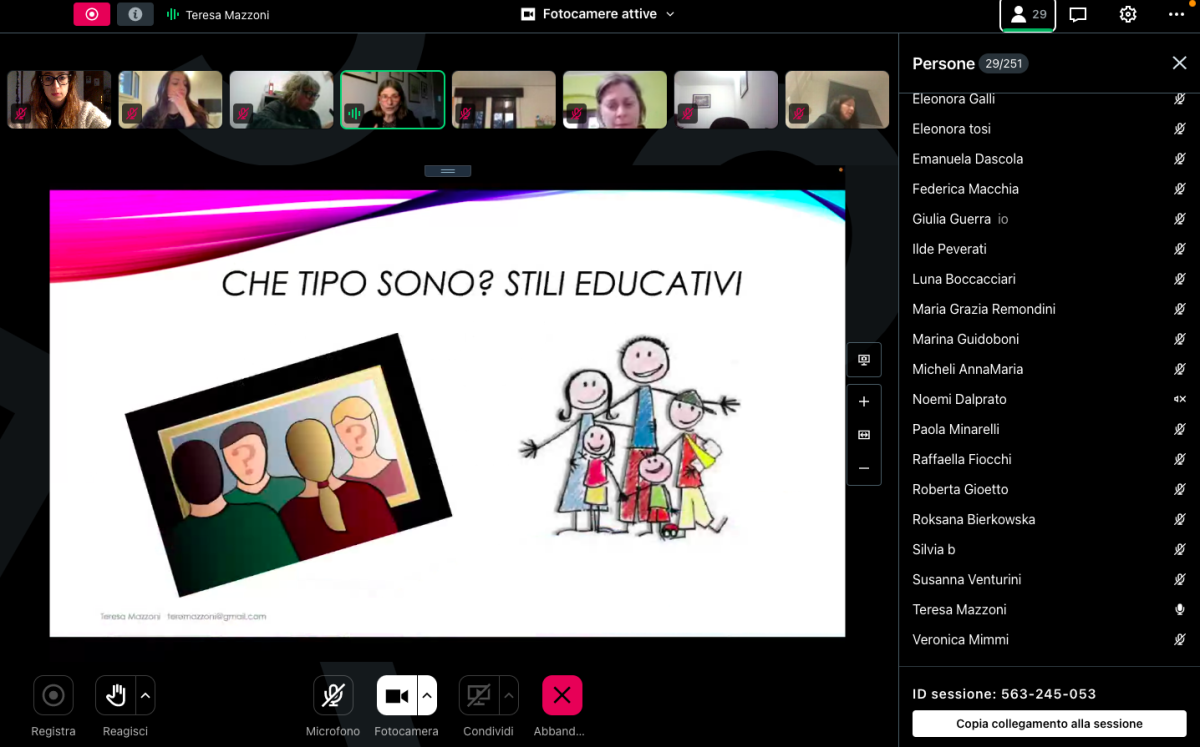
Task: Select the first webcam thumbnail with glasses
Action: (x=59, y=100)
